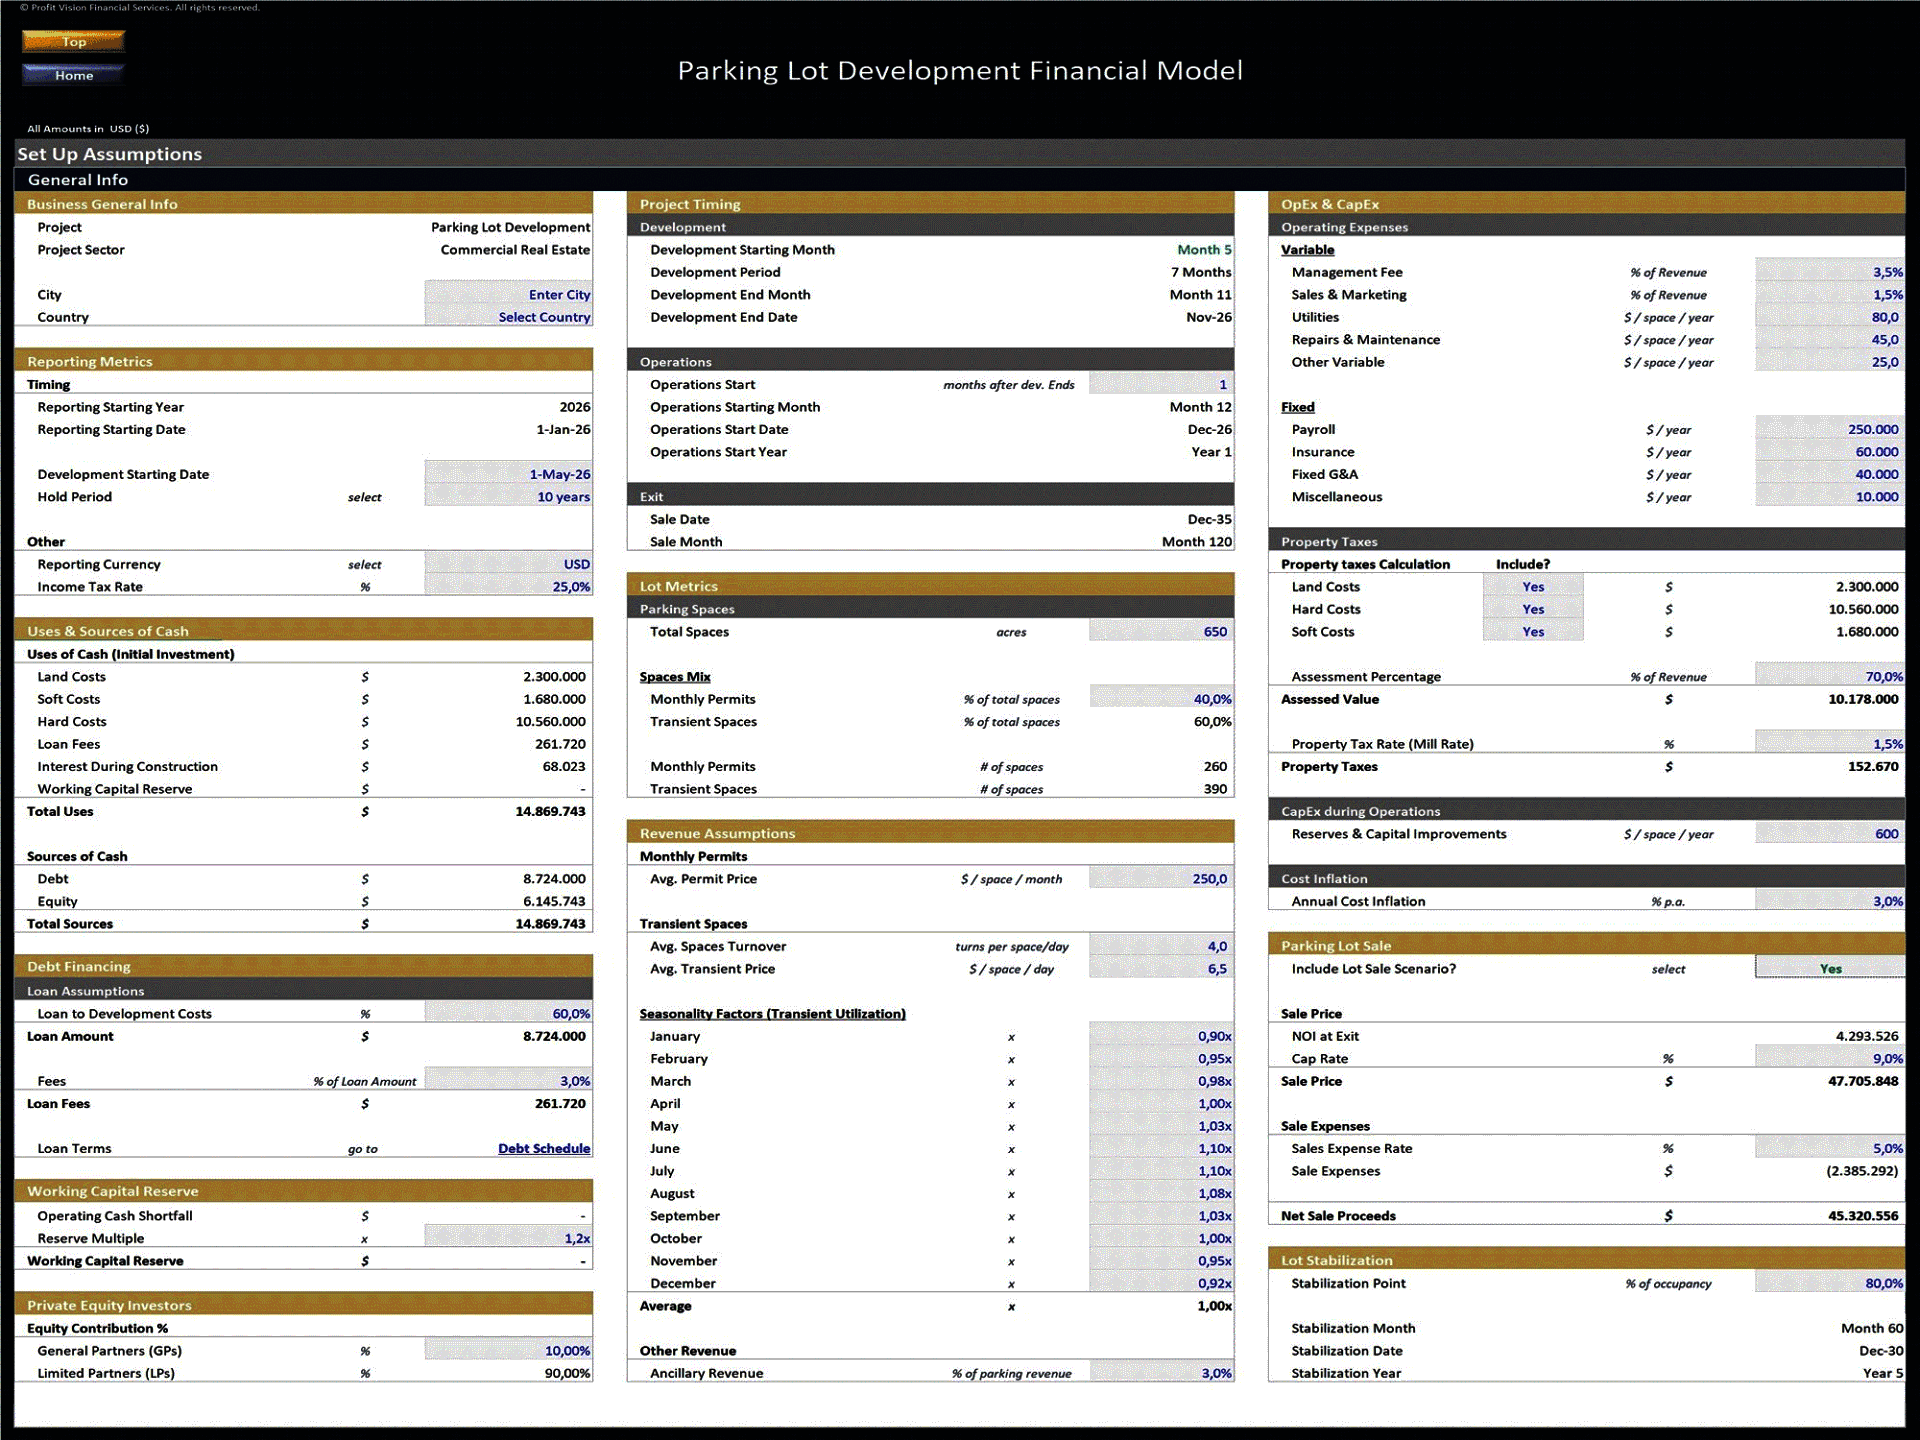The height and width of the screenshot is (1440, 1920).
Task: Select Management Fee 3,5% input cell
Action: click(x=1830, y=272)
